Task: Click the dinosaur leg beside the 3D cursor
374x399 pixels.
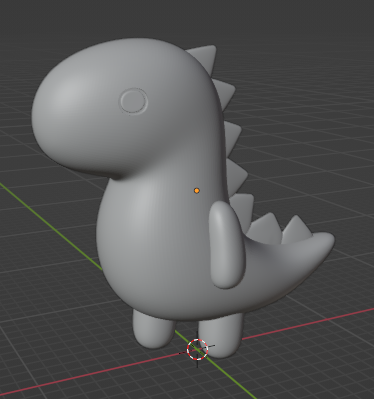Action: click(220, 335)
